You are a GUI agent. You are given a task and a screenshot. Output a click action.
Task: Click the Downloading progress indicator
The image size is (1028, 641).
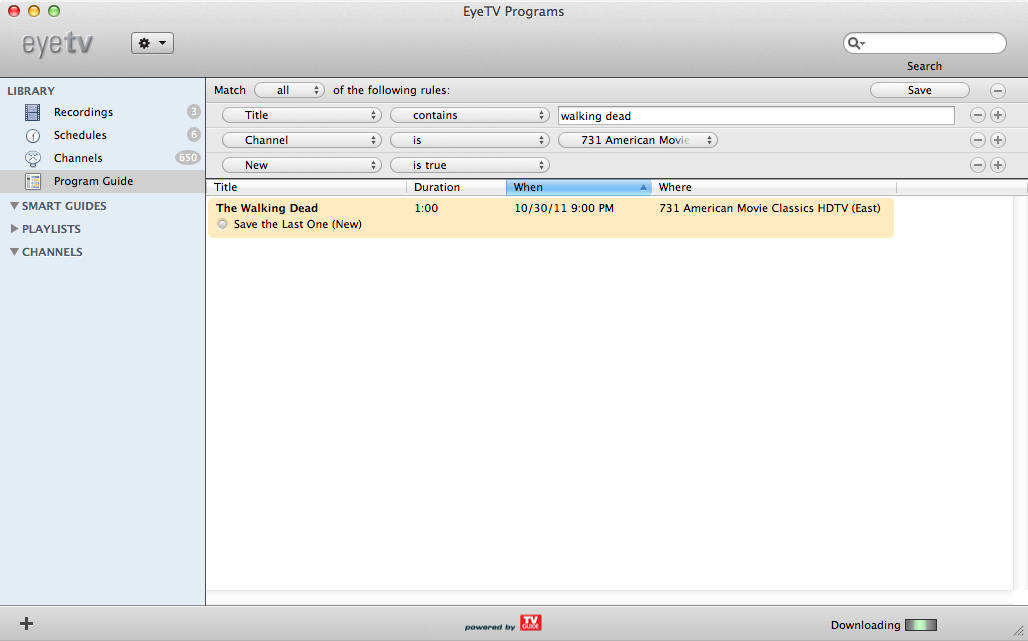click(920, 625)
